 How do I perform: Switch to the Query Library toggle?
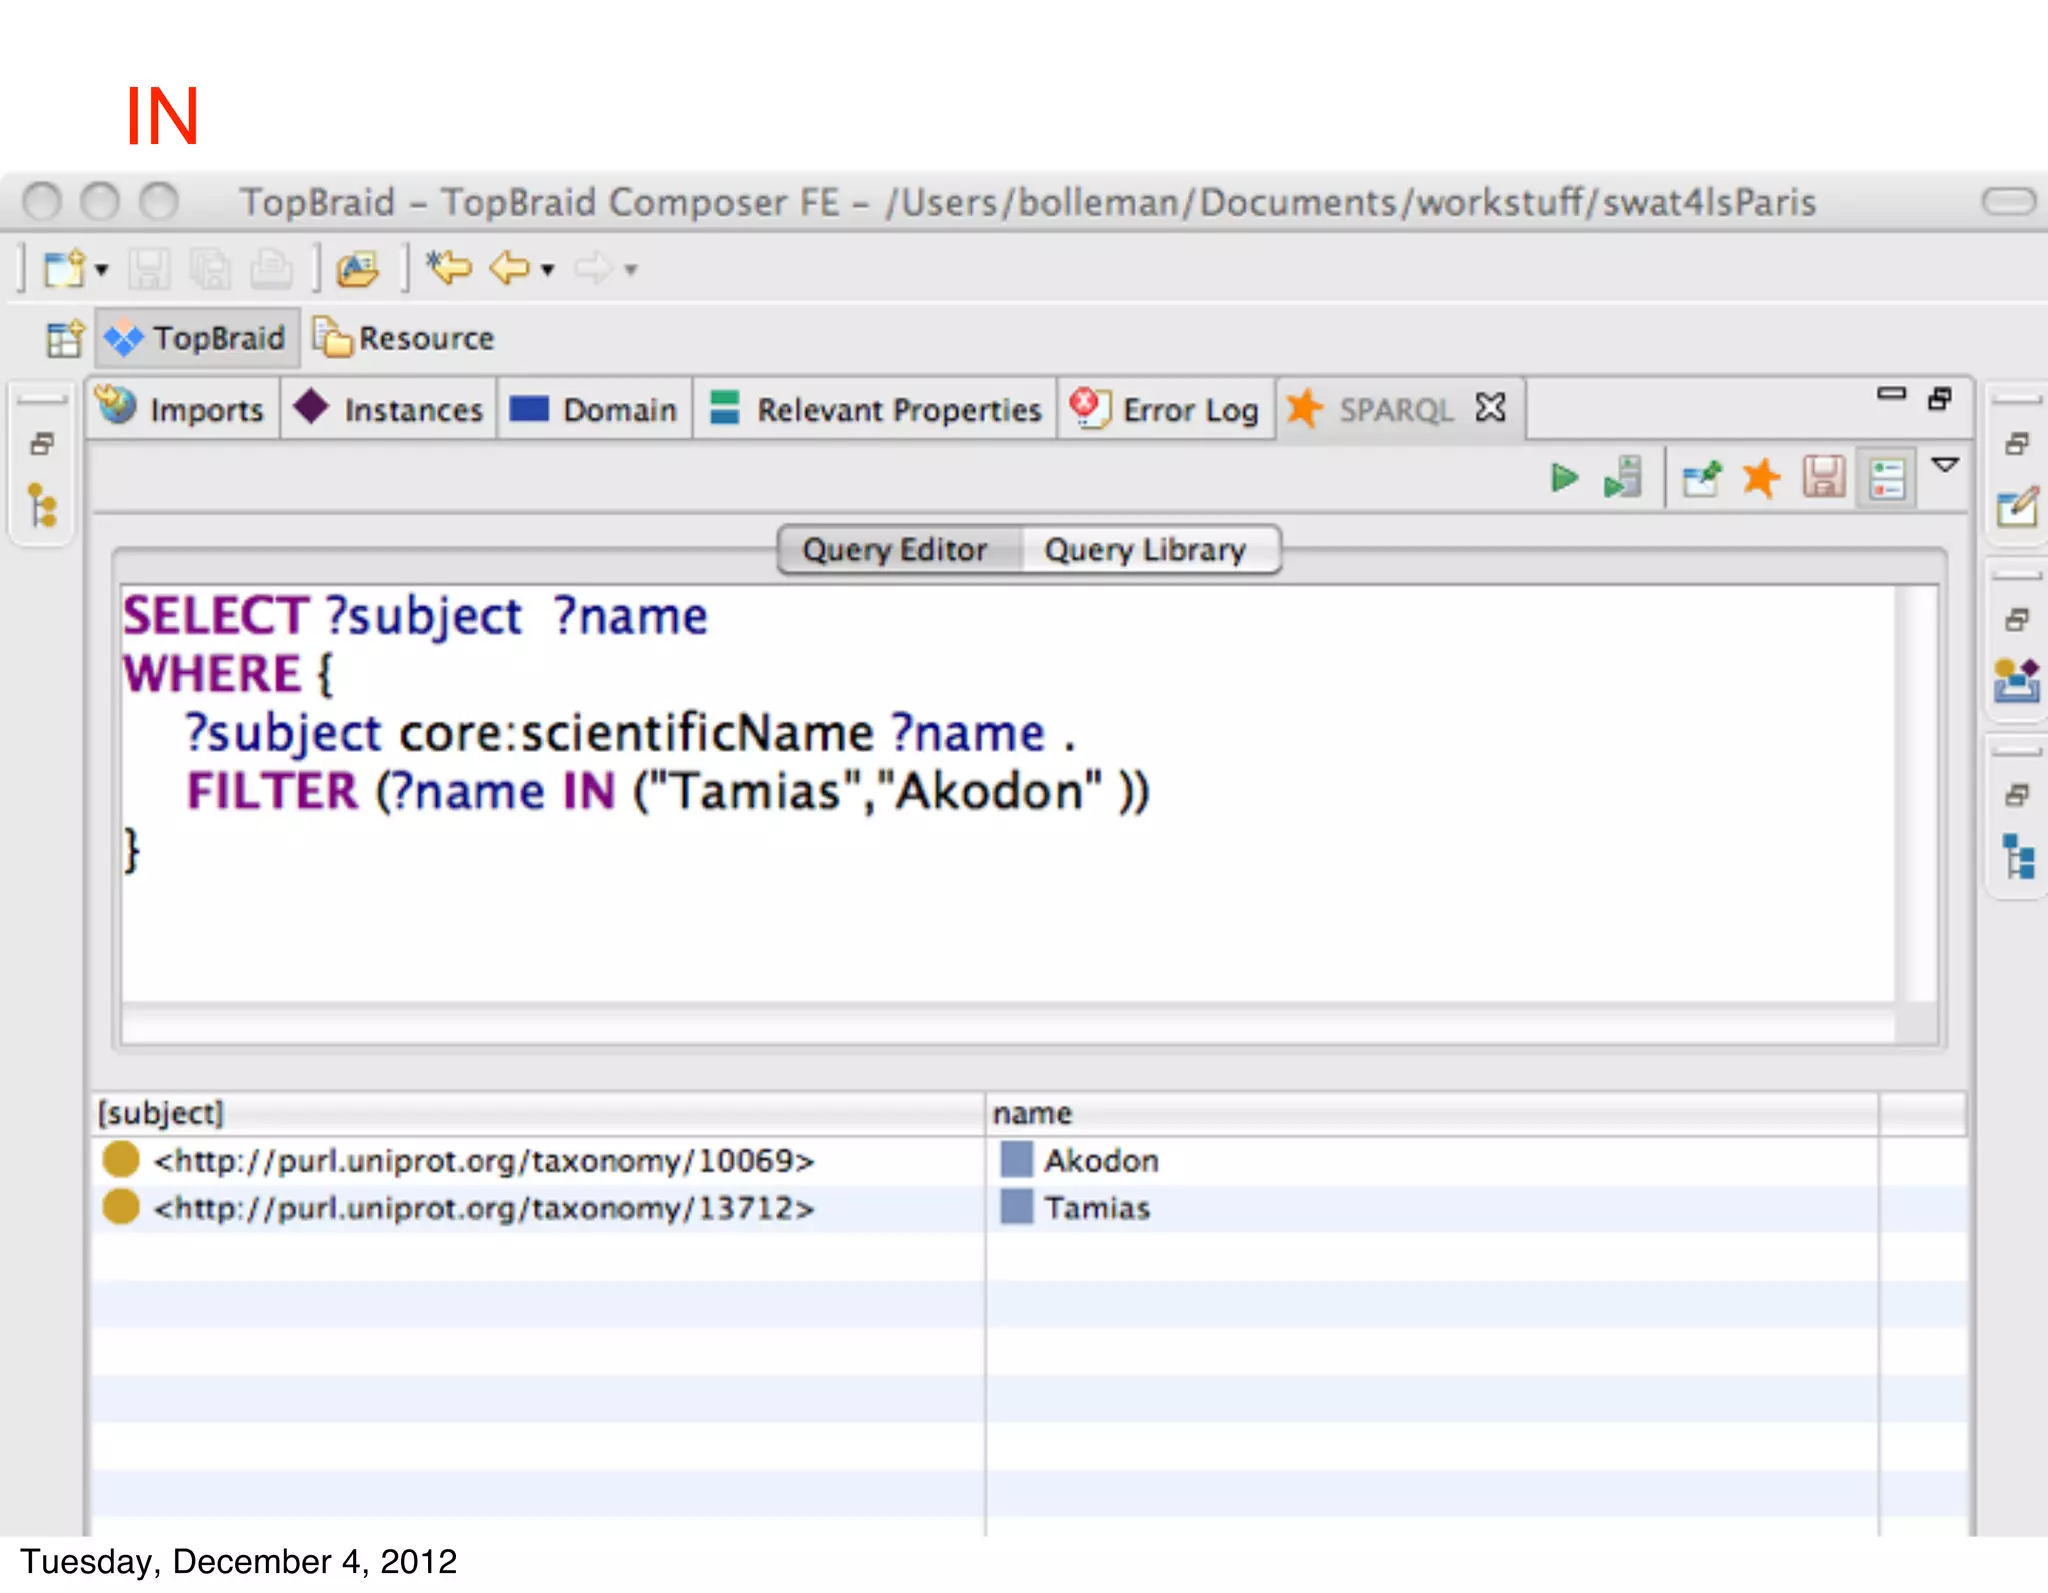pyautogui.click(x=1145, y=550)
